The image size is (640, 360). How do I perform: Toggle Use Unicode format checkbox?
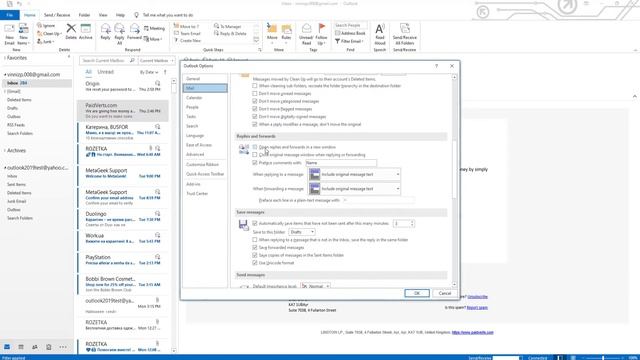click(x=255, y=263)
